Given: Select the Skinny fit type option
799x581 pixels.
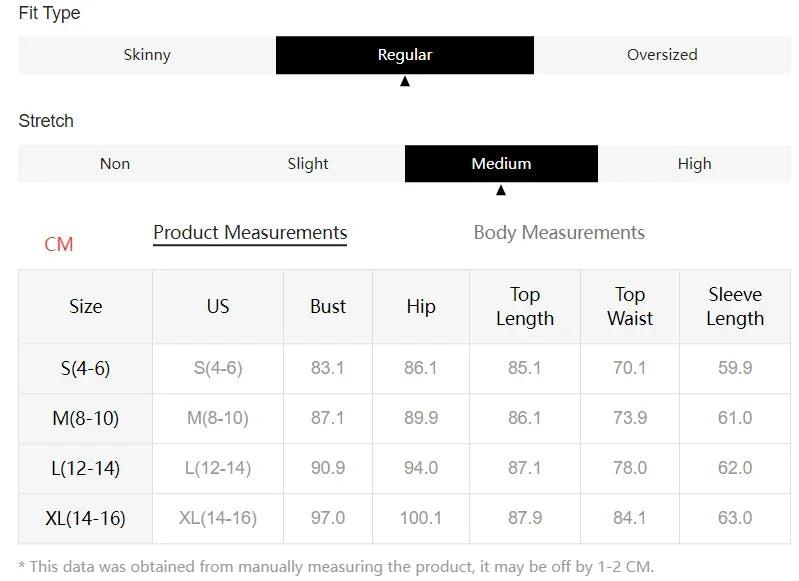Looking at the screenshot, I should point(147,55).
